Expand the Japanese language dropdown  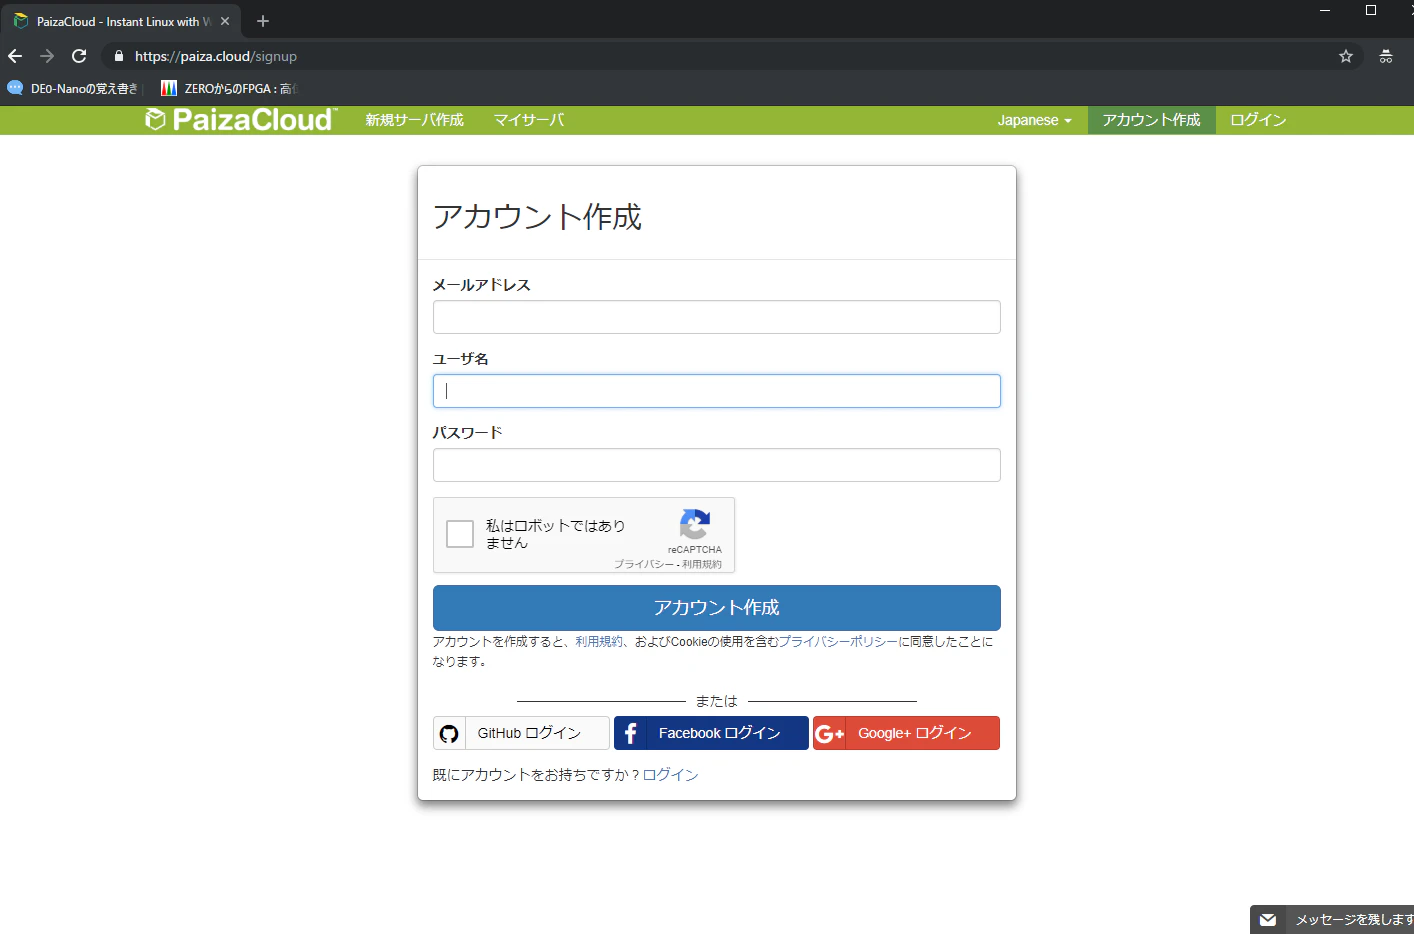pos(1034,120)
